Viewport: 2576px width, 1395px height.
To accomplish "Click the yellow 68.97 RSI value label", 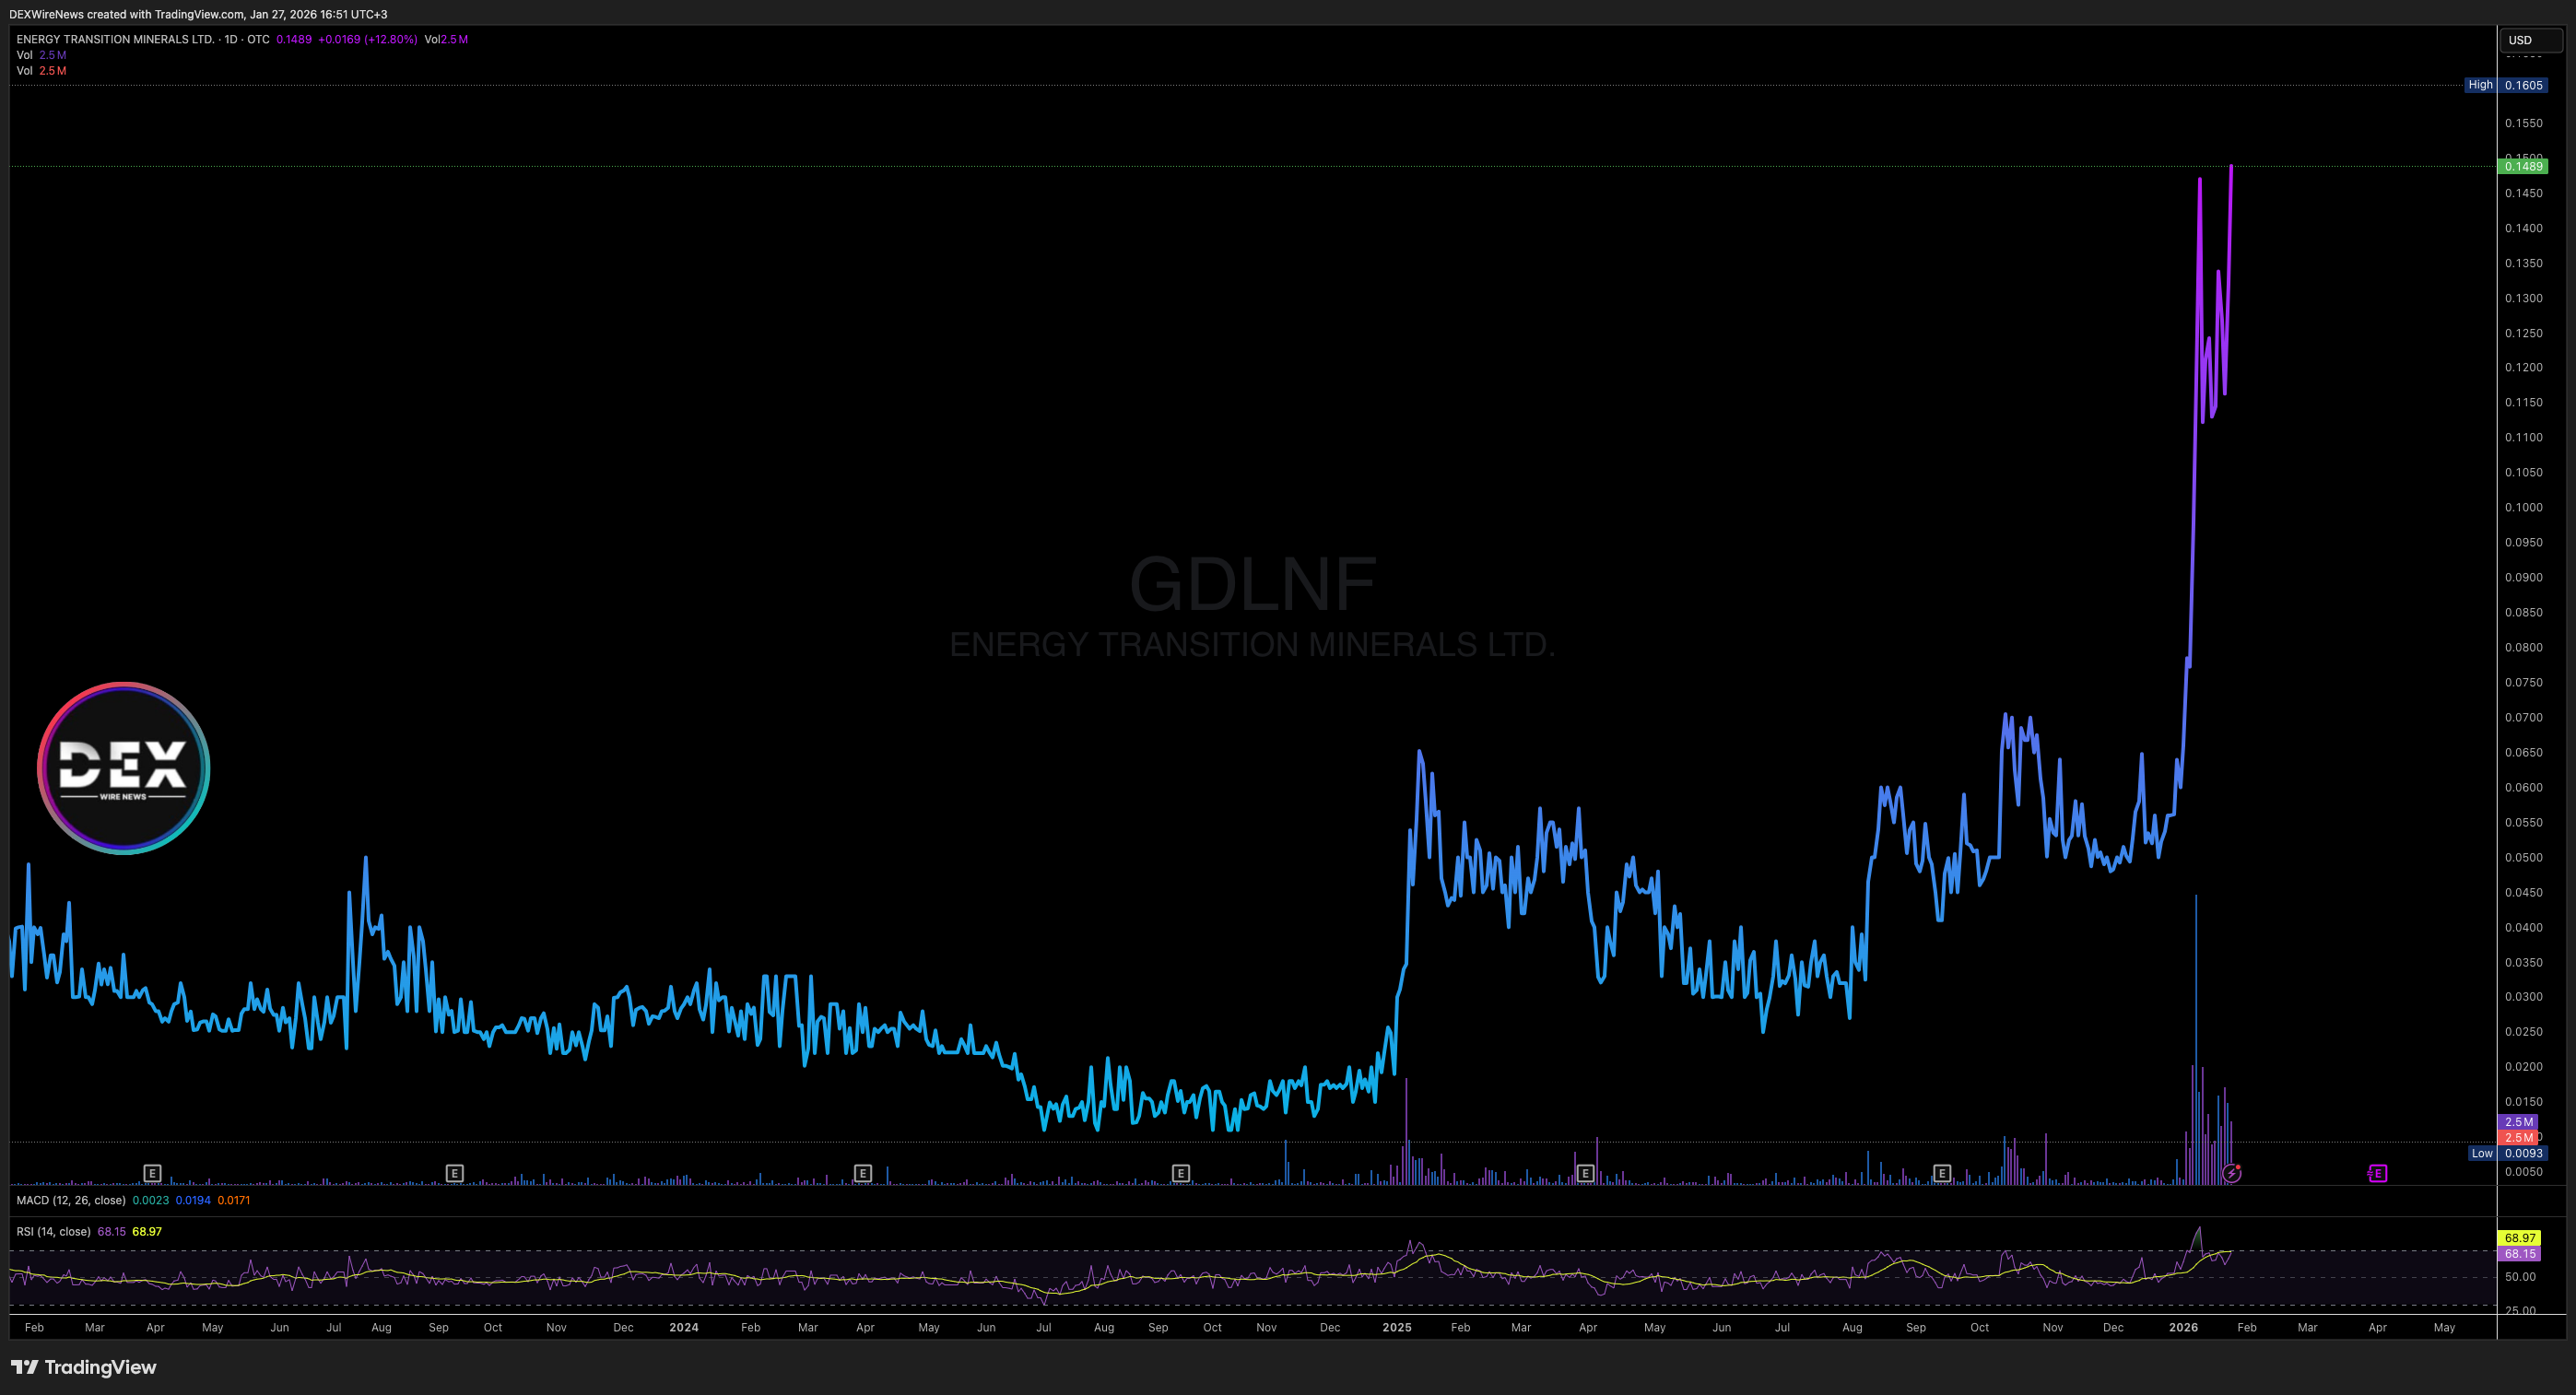I will [2519, 1238].
